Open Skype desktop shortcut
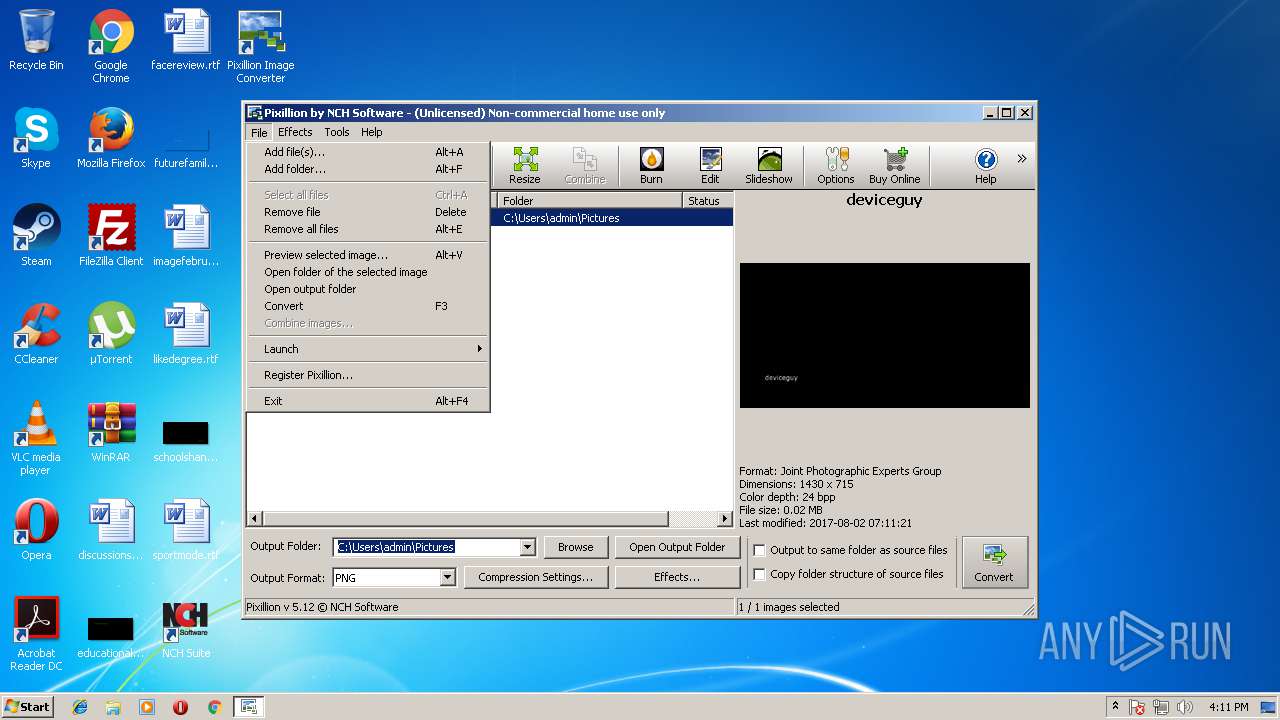This screenshot has width=1280, height=720. point(36,139)
